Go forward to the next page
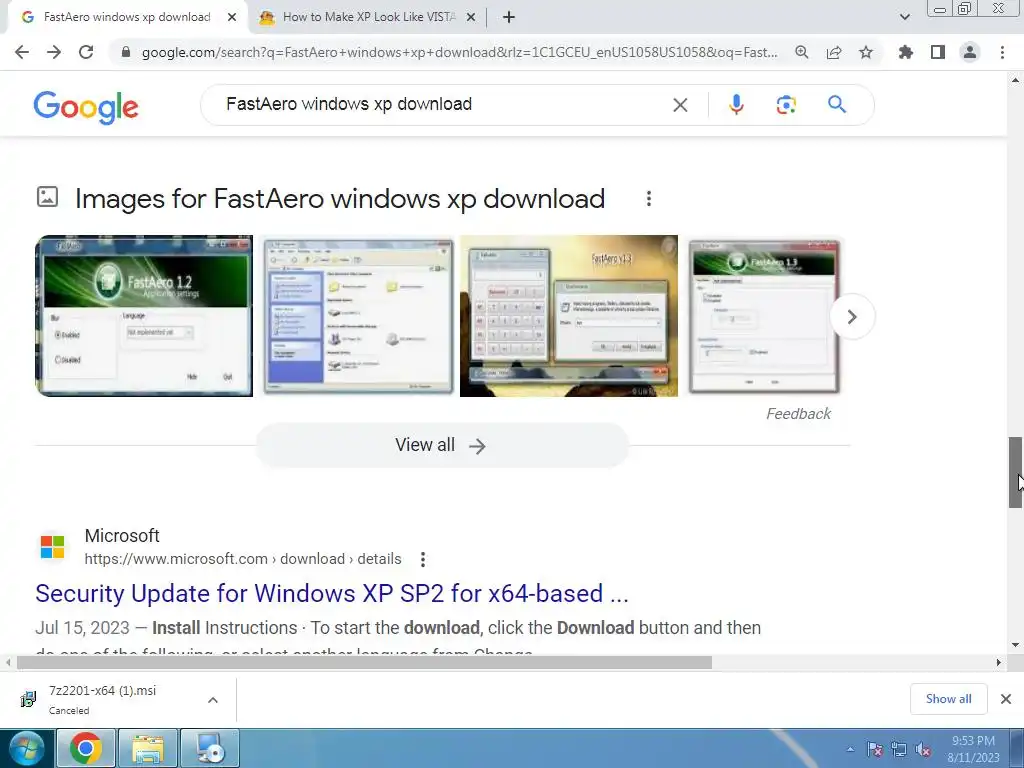 [x=54, y=52]
